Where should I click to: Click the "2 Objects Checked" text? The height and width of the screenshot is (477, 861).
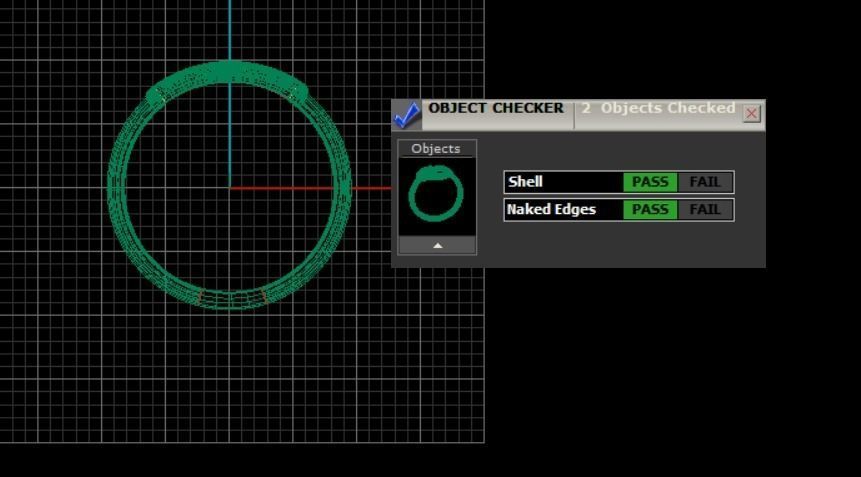point(658,108)
